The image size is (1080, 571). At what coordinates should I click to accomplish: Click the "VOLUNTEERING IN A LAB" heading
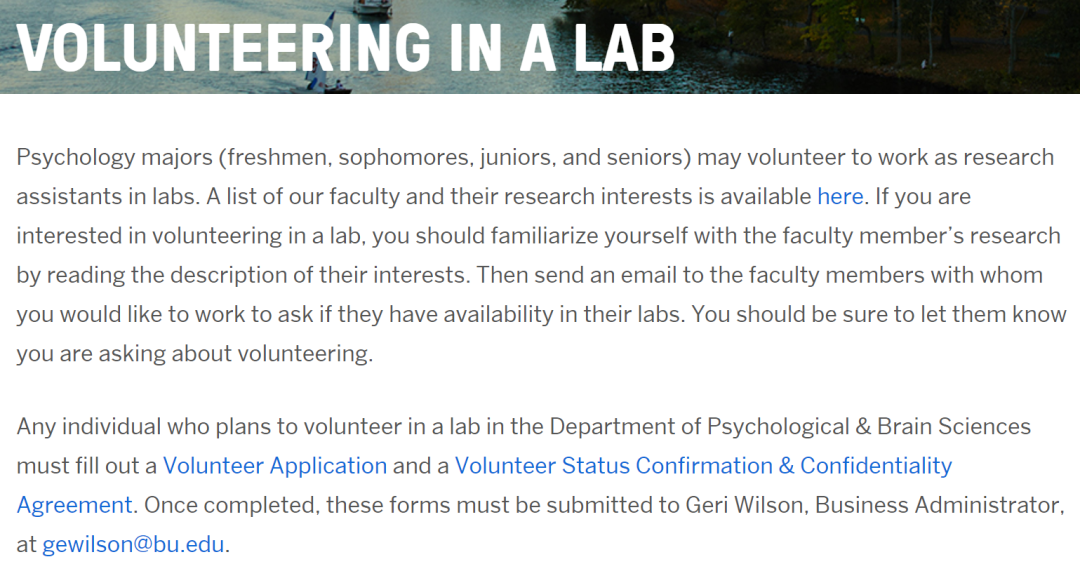346,48
